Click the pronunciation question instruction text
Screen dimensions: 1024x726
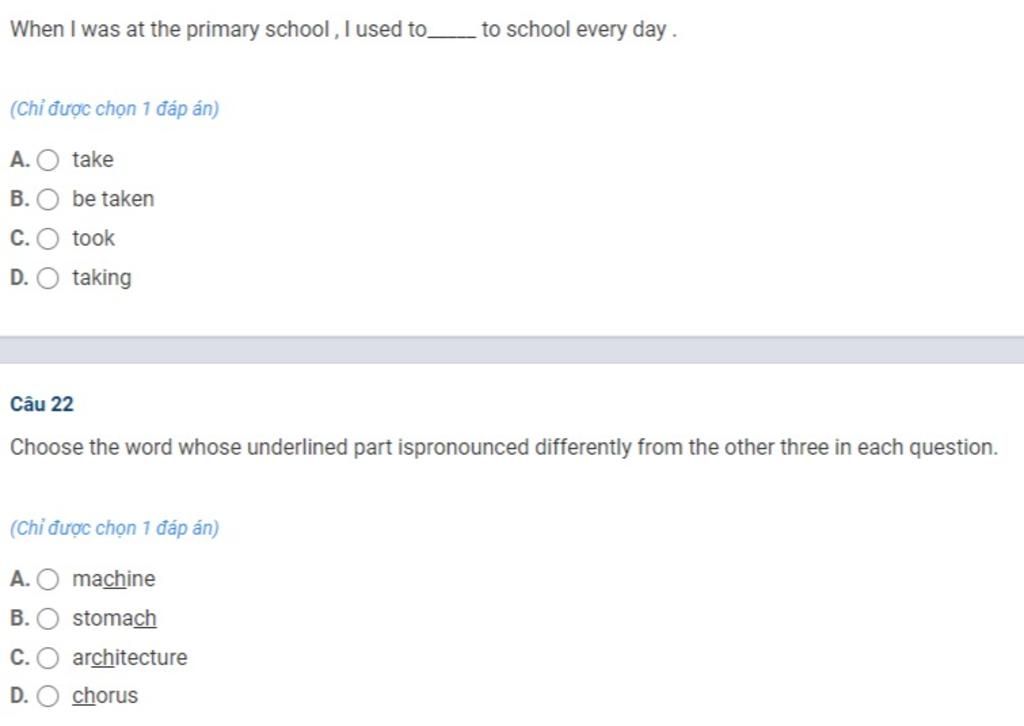pos(504,447)
